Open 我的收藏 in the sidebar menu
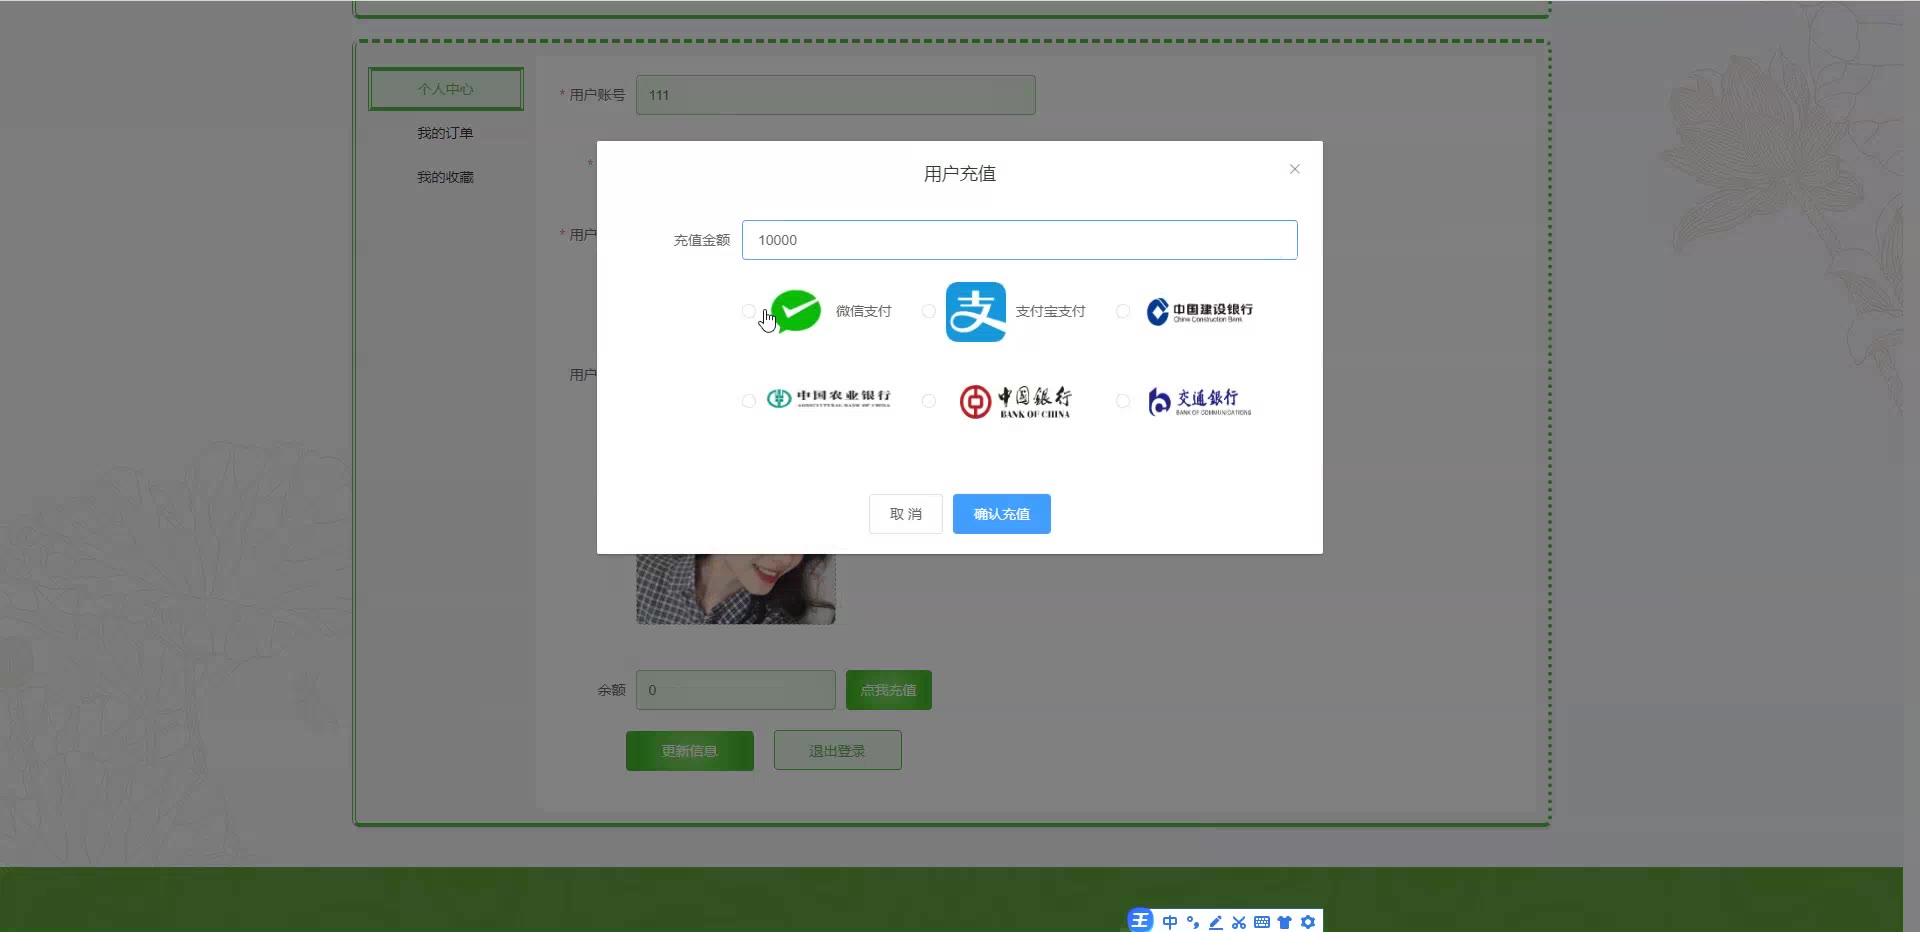This screenshot has height=932, width=1920. coord(446,177)
